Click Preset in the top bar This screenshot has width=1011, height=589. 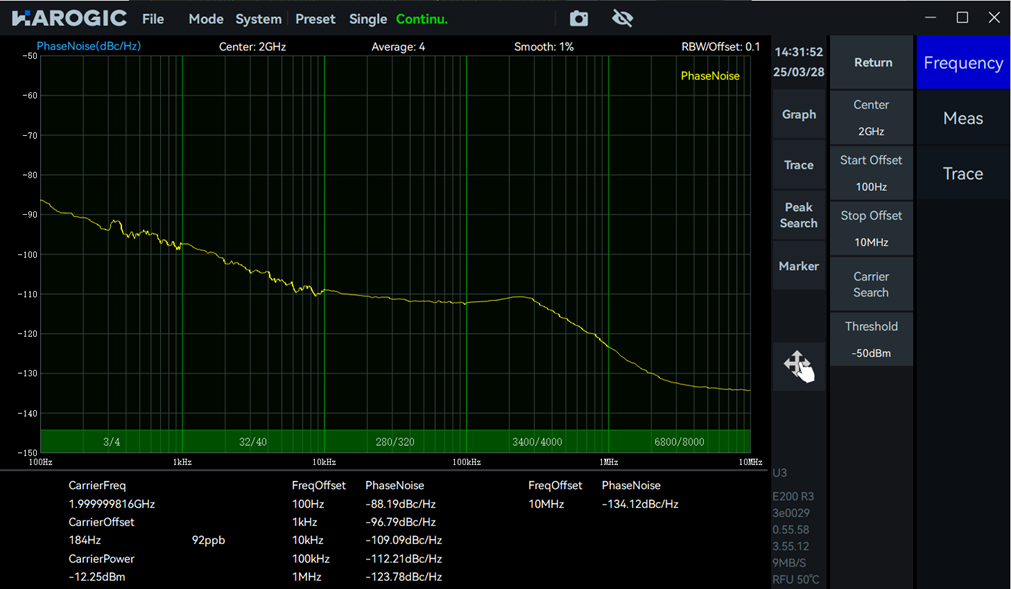click(x=315, y=19)
